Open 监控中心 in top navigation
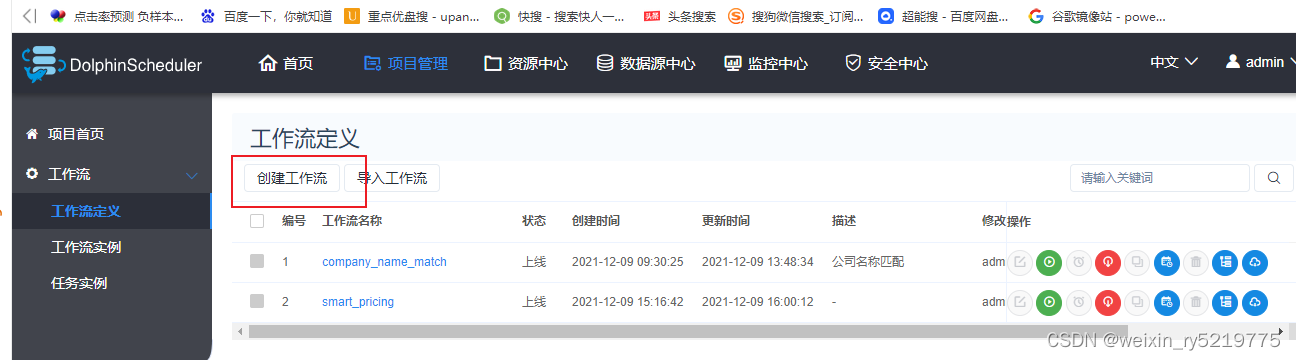The image size is (1296, 360). (x=765, y=63)
